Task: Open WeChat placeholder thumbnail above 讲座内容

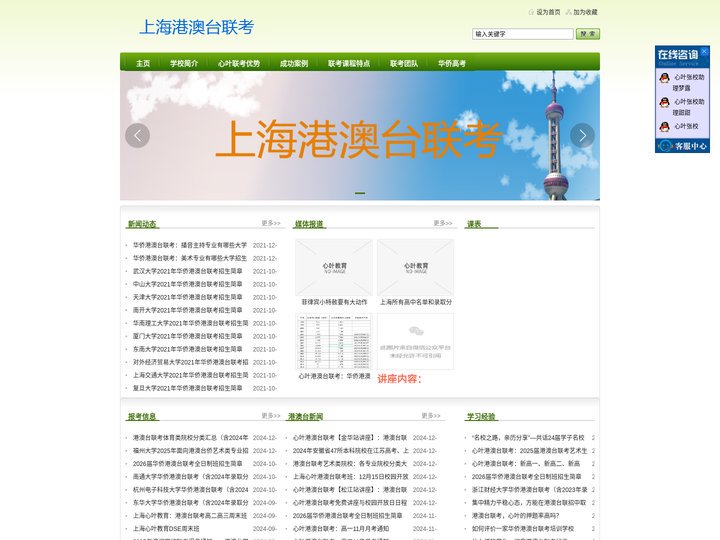Action: [x=416, y=342]
